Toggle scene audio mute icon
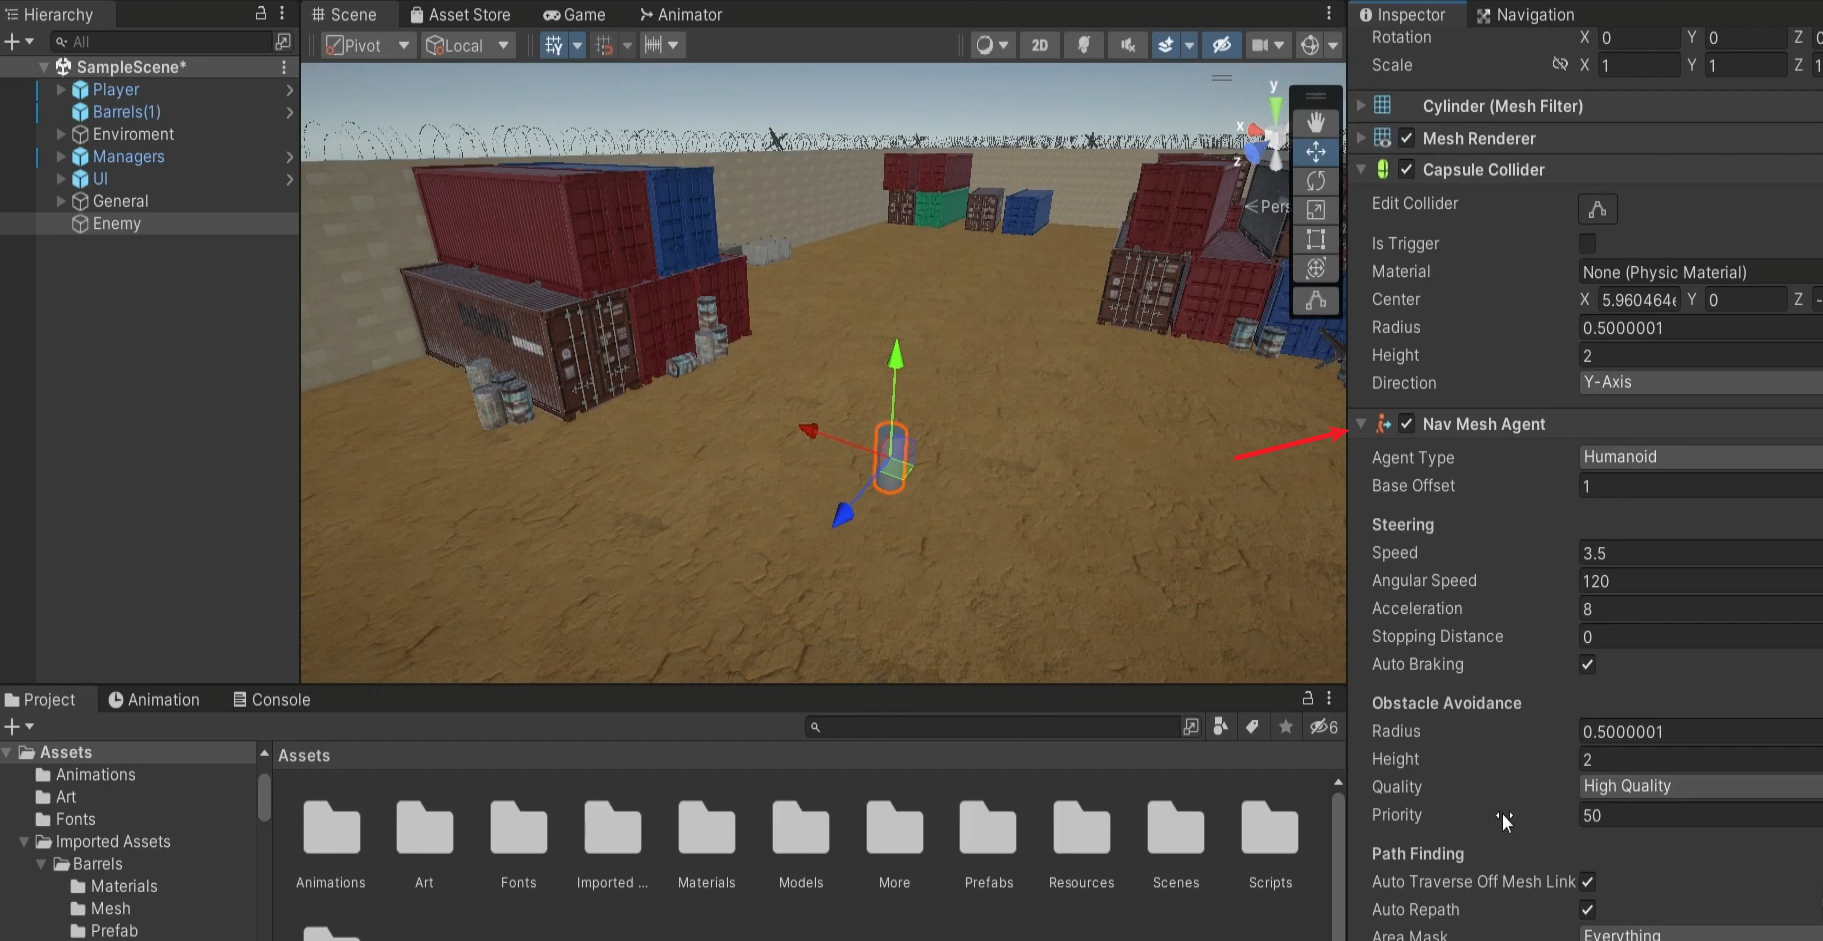 [x=1127, y=45]
